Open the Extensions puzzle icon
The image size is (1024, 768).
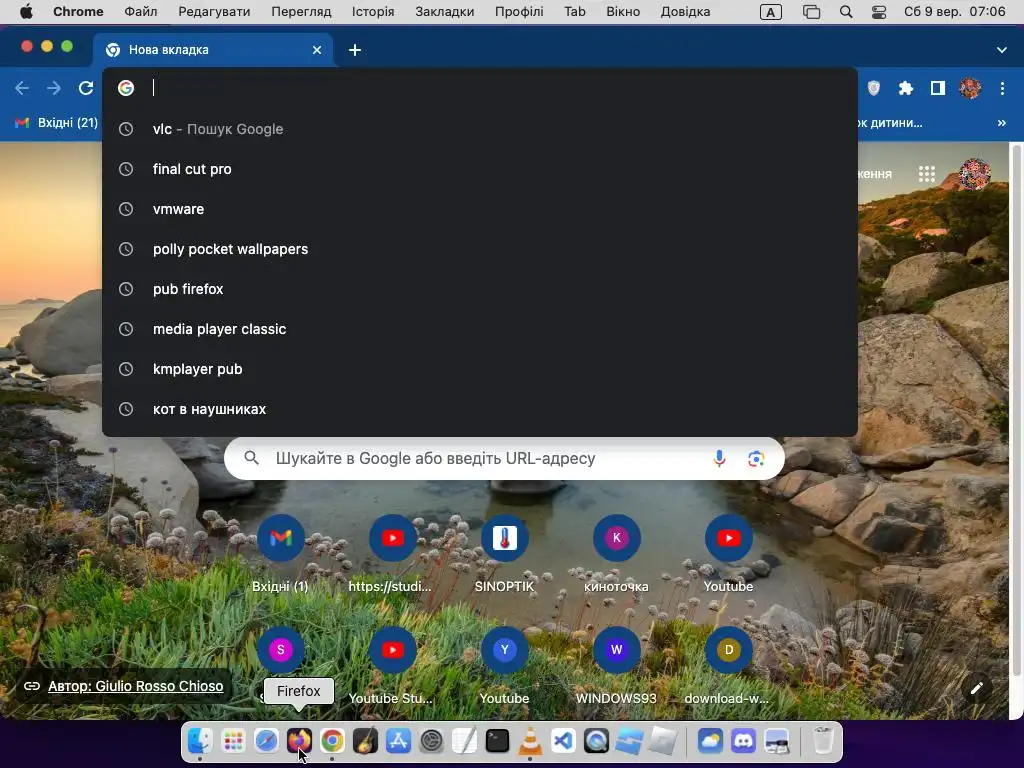905,88
